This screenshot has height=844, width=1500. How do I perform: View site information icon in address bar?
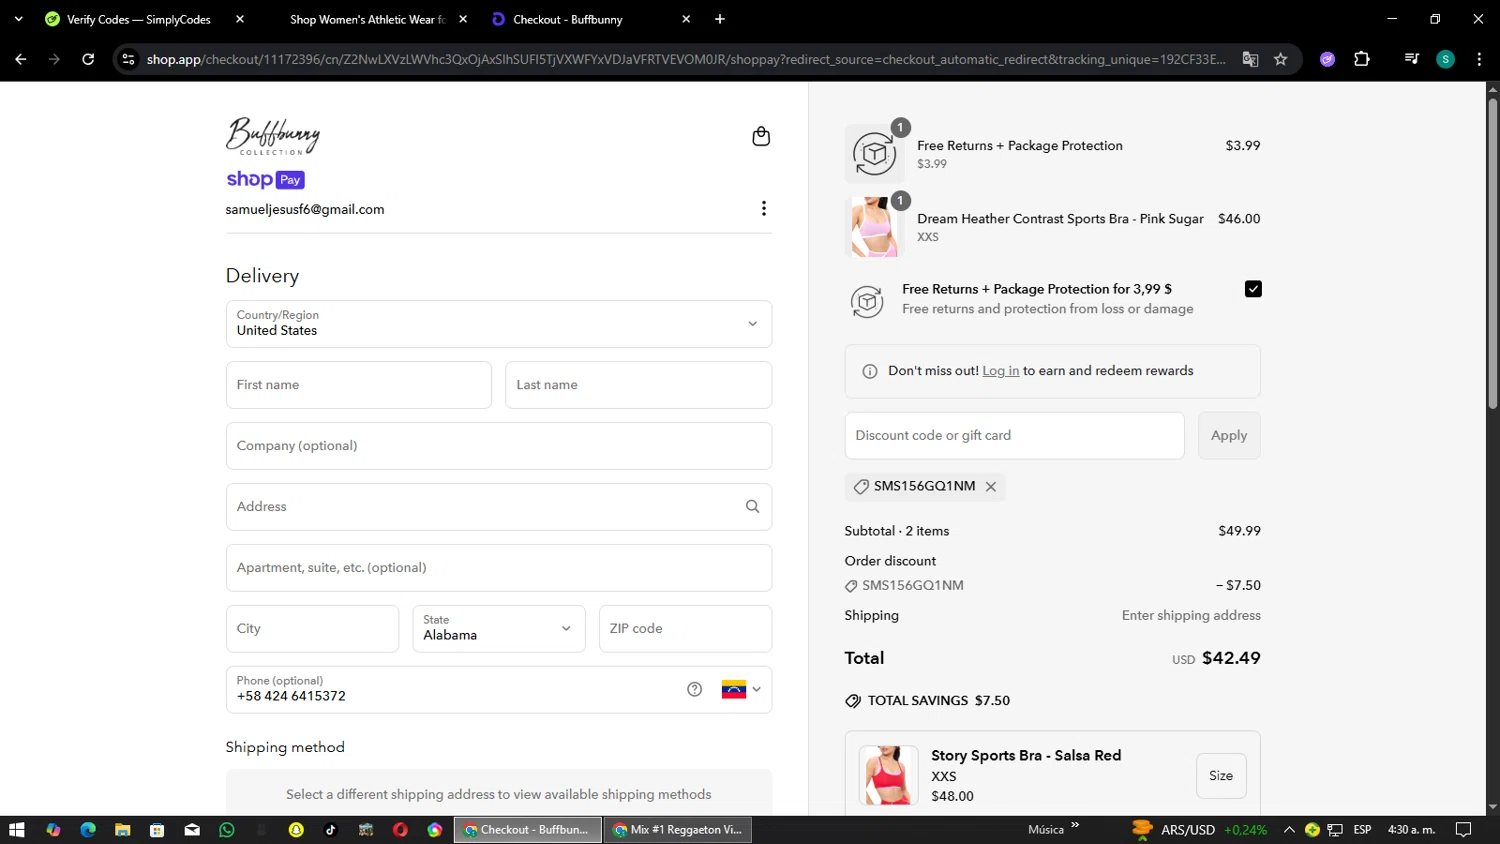[x=128, y=59]
